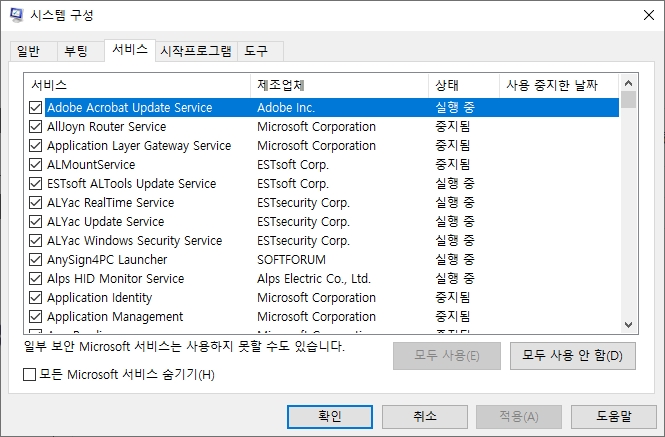The width and height of the screenshot is (665, 437).
Task: Click Alps Electric Co., Ltd. cell
Action: click(x=314, y=279)
